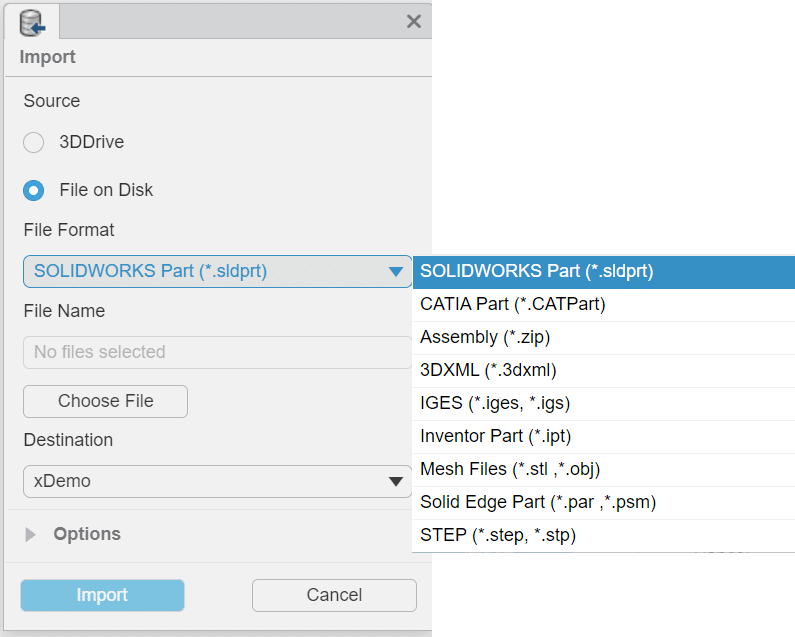Expand the Options section triangle
The height and width of the screenshot is (637, 795).
(30, 534)
